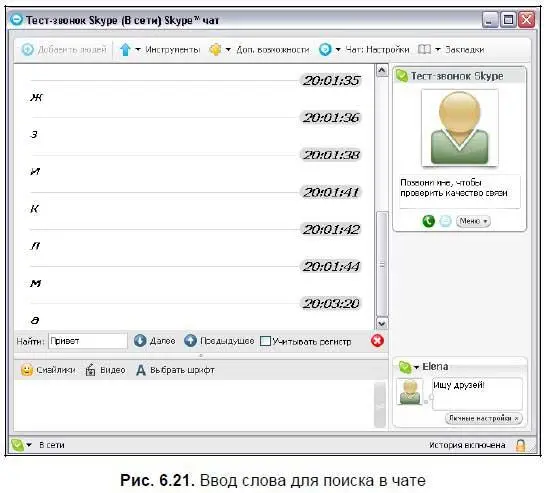Open the Меню dropdown button
Viewport: 547px width, 493px height.
tap(473, 221)
